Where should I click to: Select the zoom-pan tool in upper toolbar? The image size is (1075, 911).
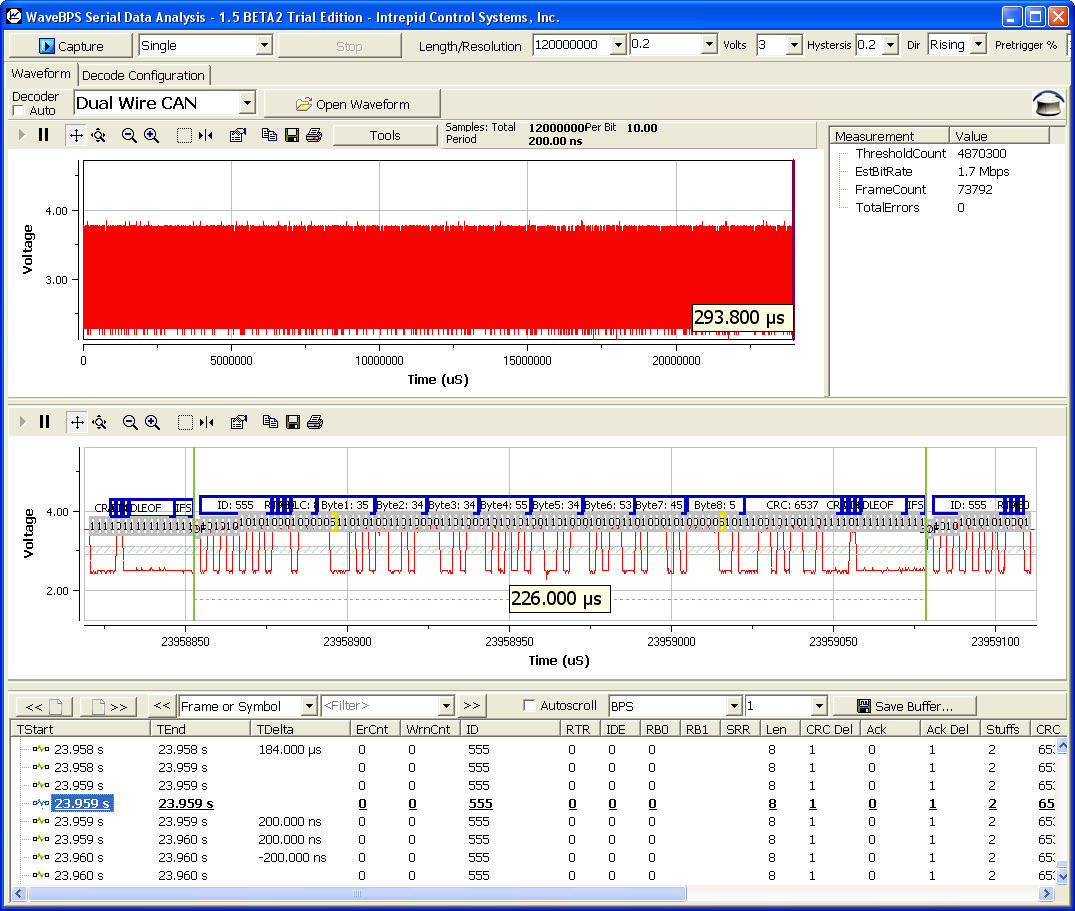[99, 135]
